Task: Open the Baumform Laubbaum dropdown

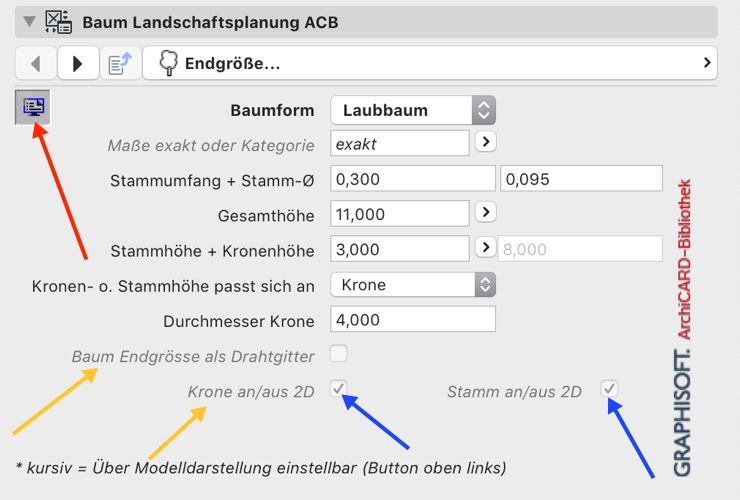Action: point(413,110)
